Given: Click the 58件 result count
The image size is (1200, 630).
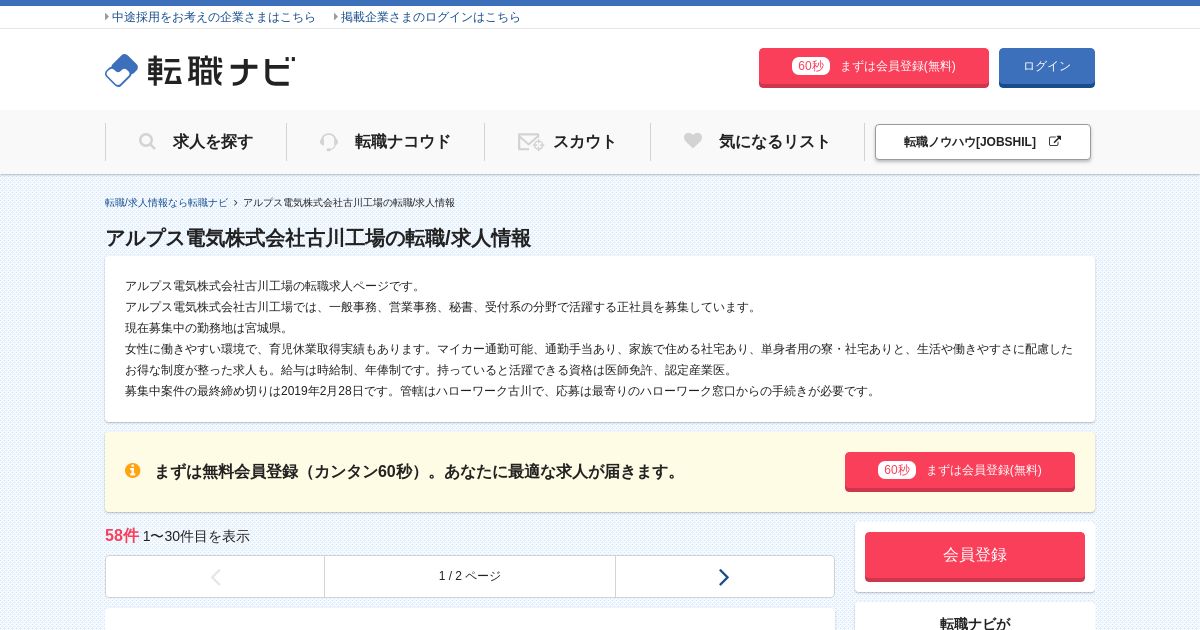Looking at the screenshot, I should click(x=122, y=536).
